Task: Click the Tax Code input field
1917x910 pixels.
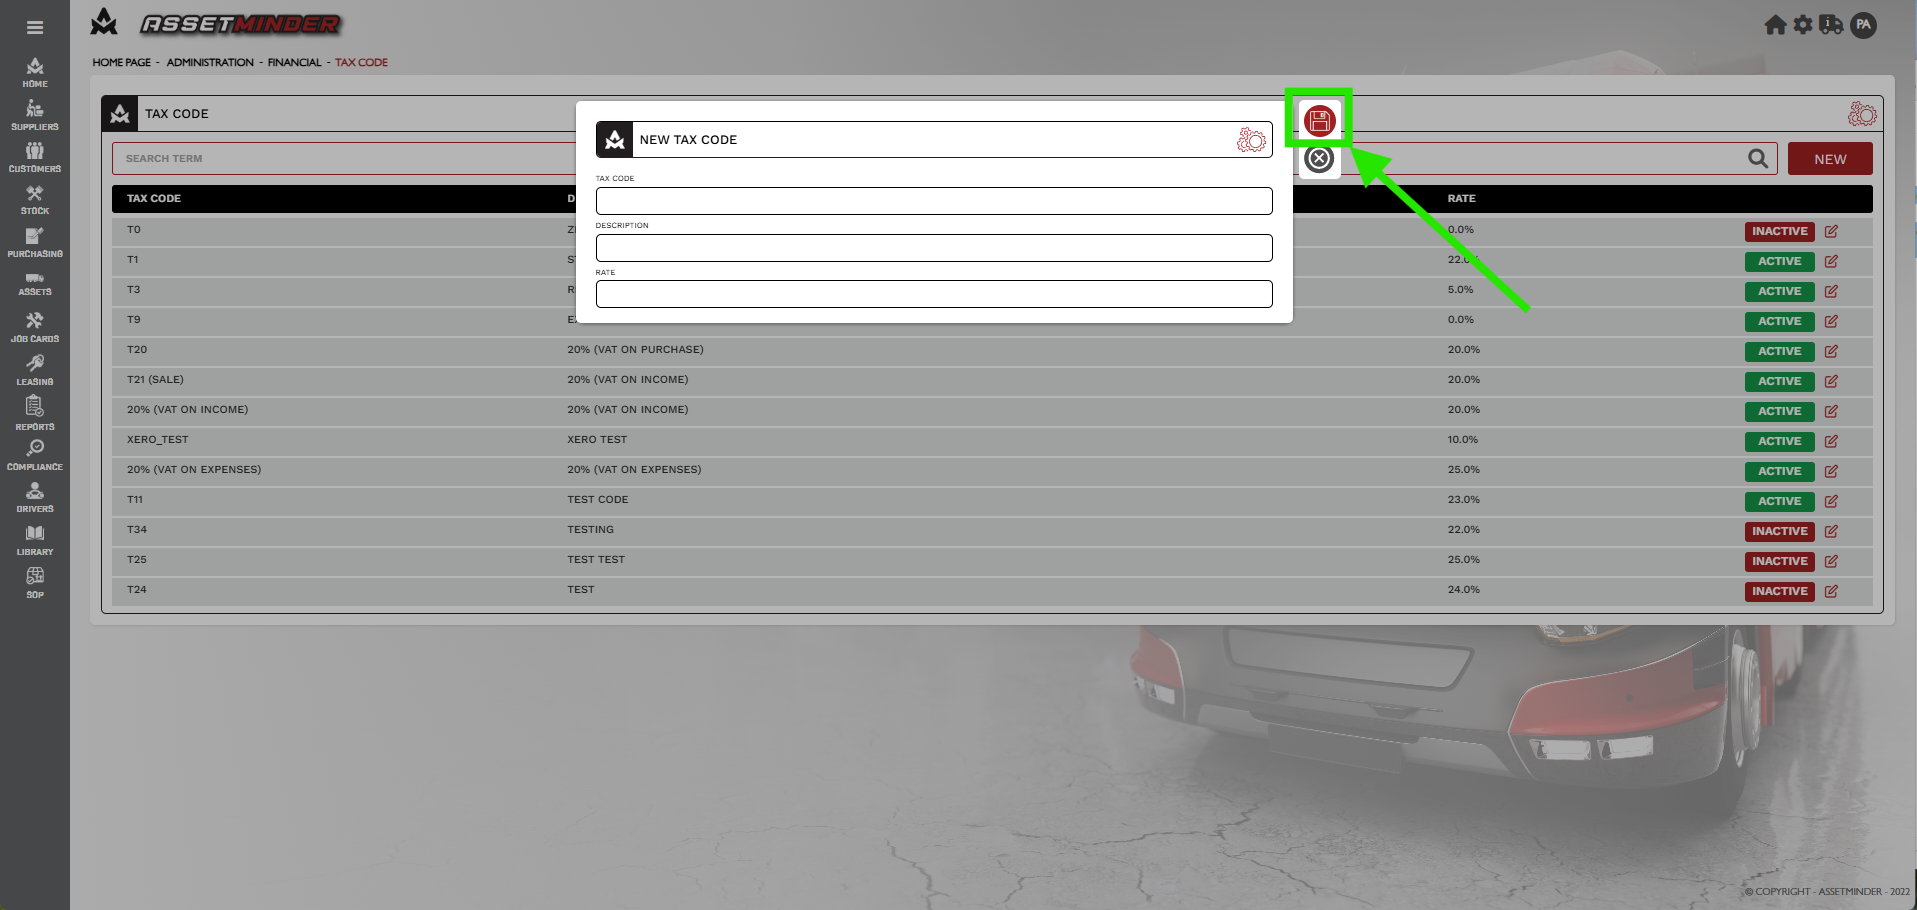Action: click(933, 201)
